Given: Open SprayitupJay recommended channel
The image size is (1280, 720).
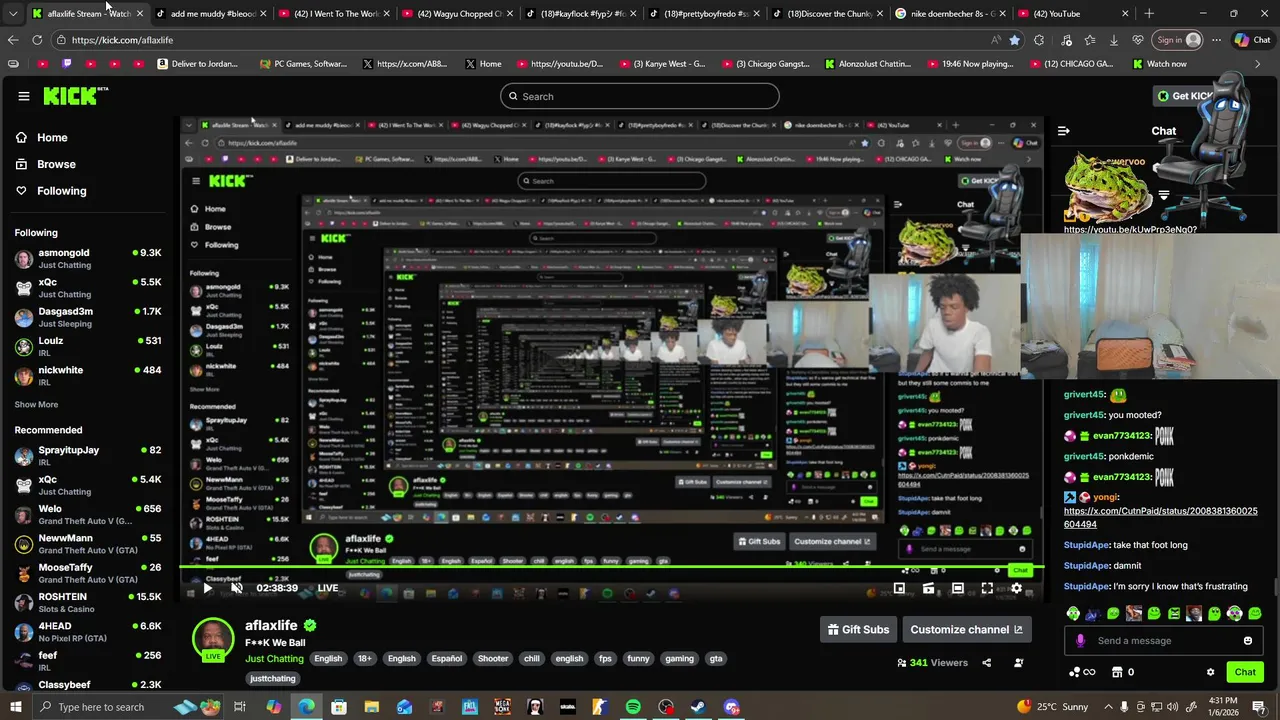Looking at the screenshot, I should pyautogui.click(x=88, y=456).
